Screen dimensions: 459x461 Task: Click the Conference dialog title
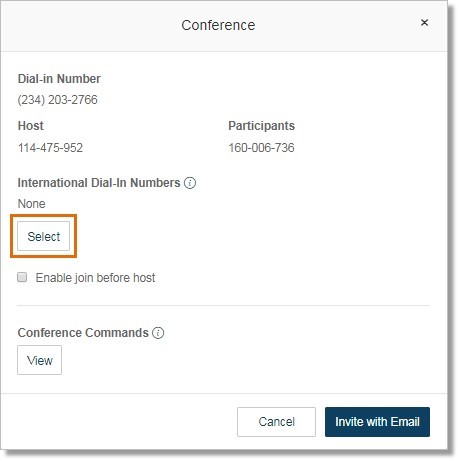tap(218, 25)
